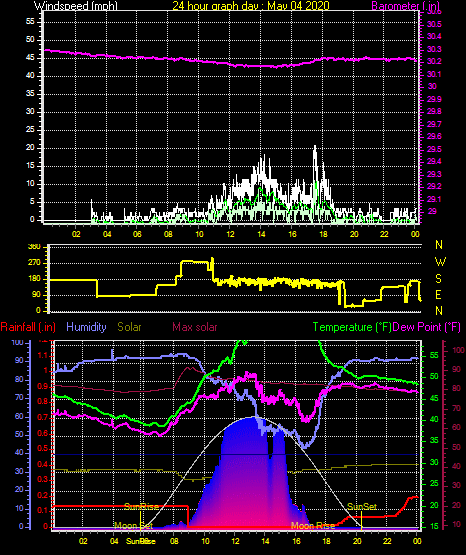This screenshot has height=555, width=466.
Task: Click the SunRise label above rainfall line
Action: click(141, 507)
